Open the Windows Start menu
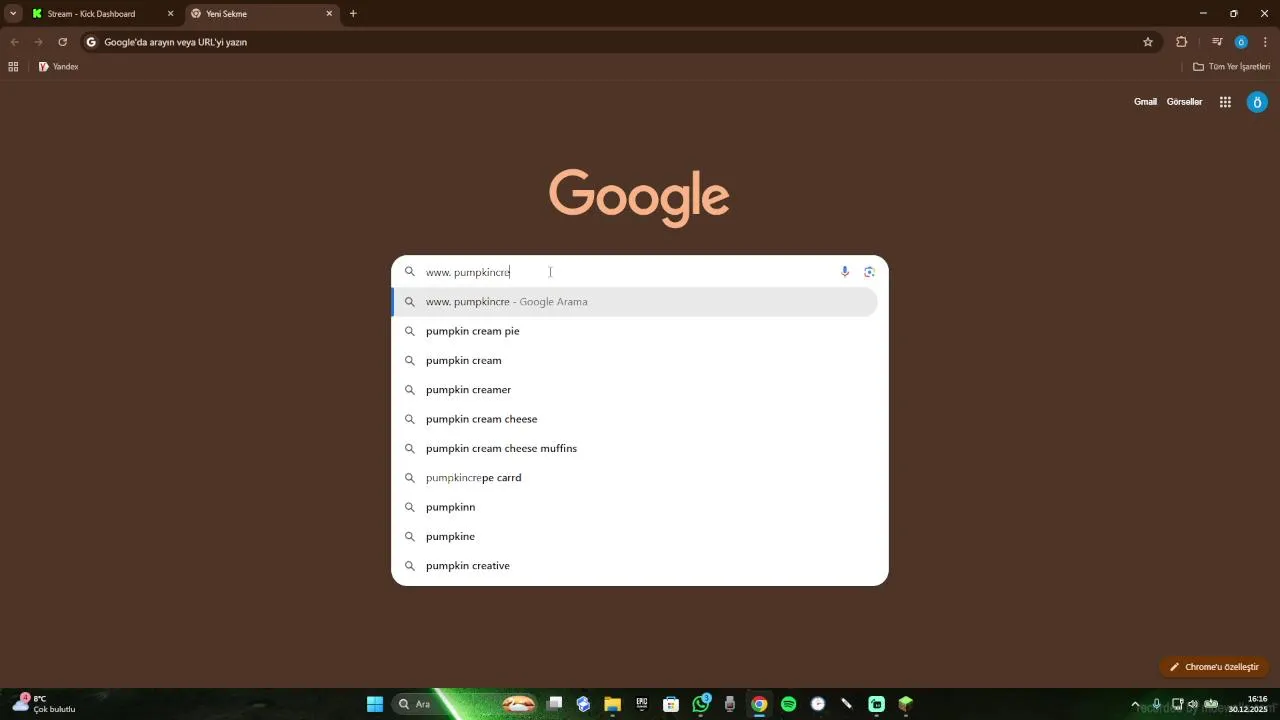The height and width of the screenshot is (720, 1280). (x=375, y=704)
